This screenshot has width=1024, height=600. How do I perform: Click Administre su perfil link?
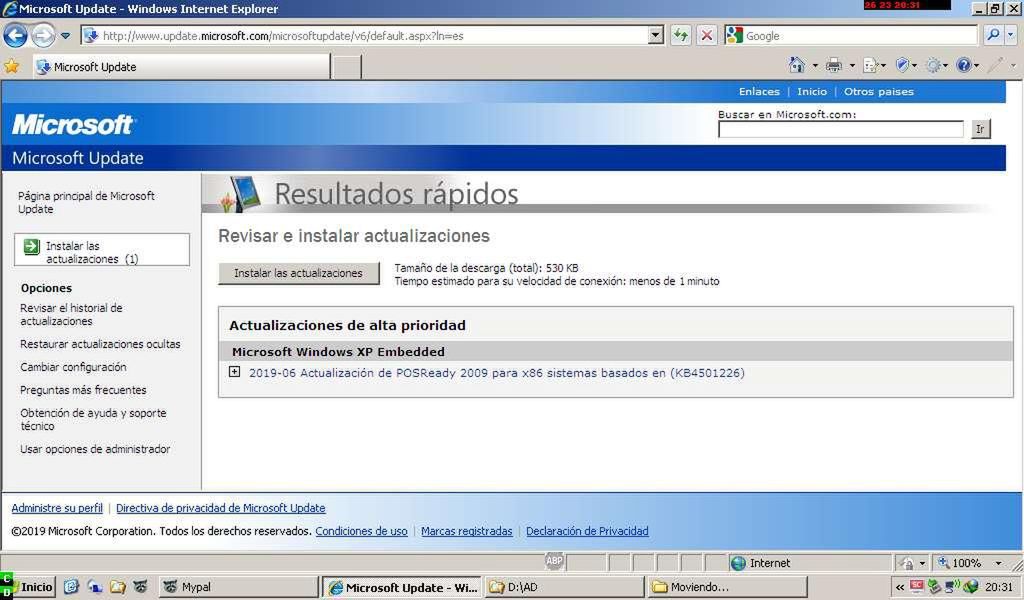[57, 508]
